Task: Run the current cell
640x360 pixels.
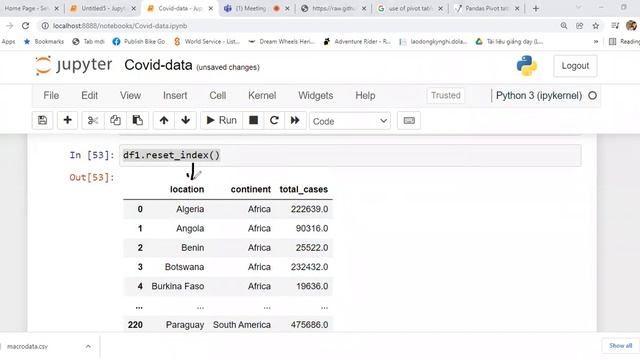Action: point(222,120)
